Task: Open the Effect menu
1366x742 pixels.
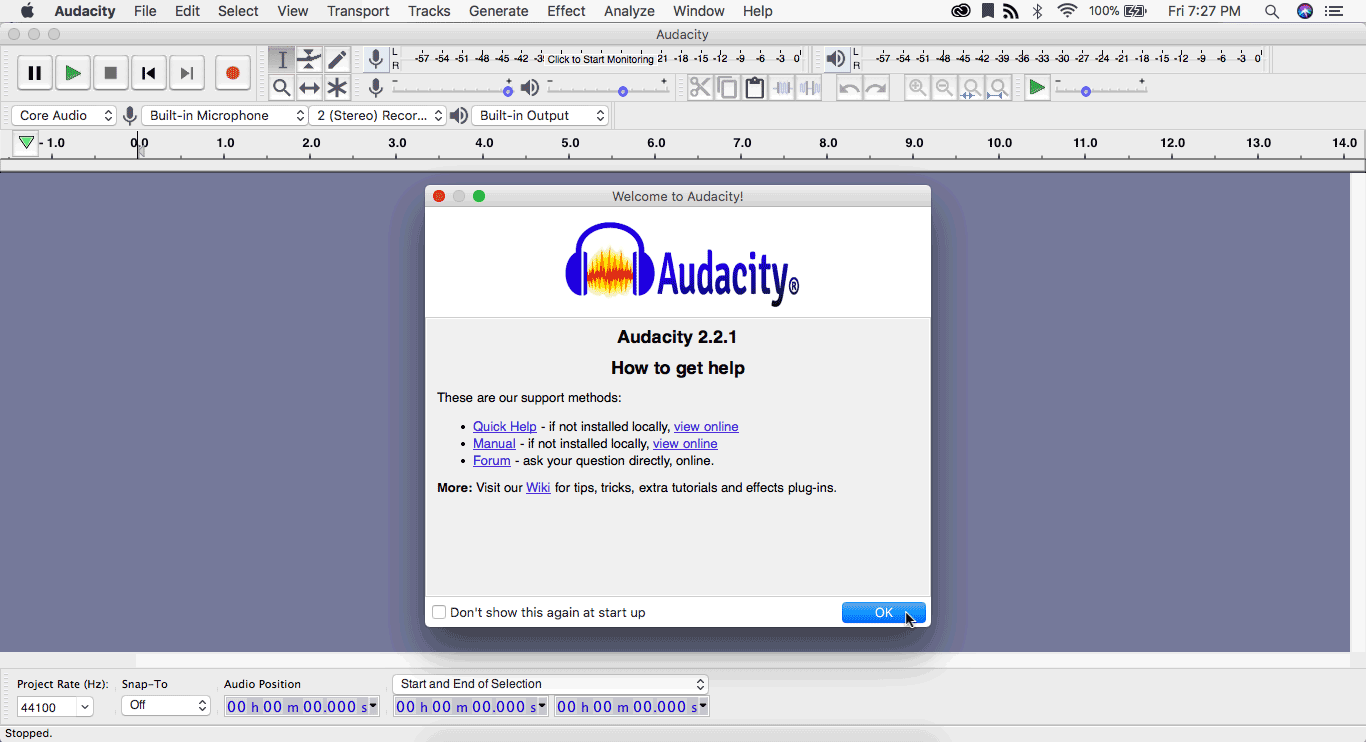Action: (x=566, y=11)
